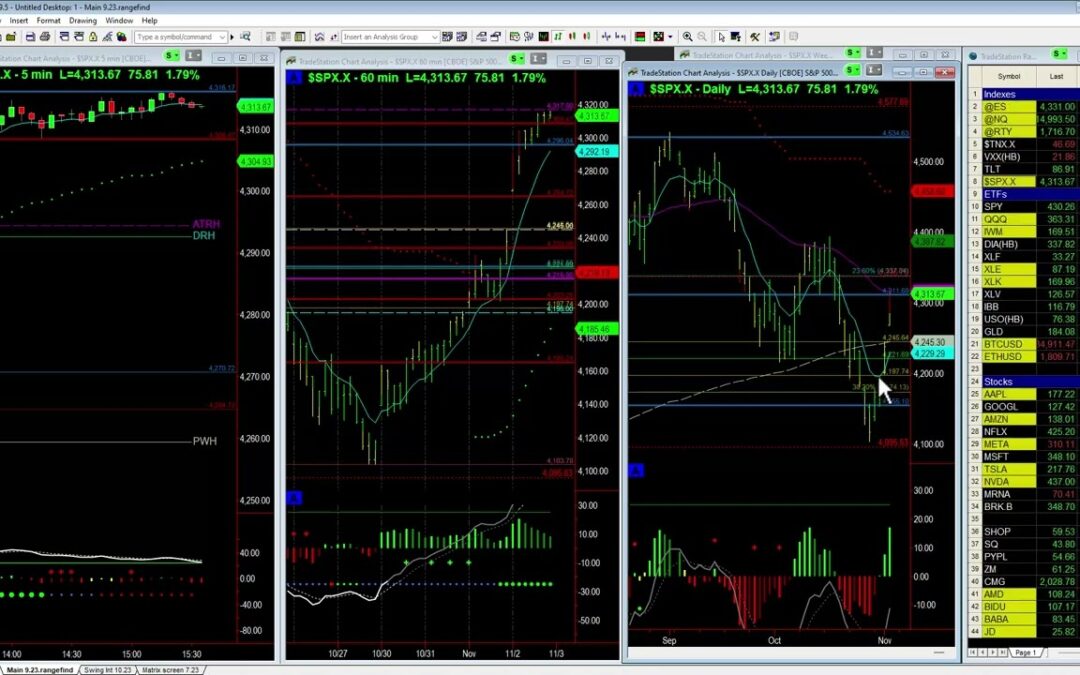Open the Drawing menu

[x=83, y=21]
